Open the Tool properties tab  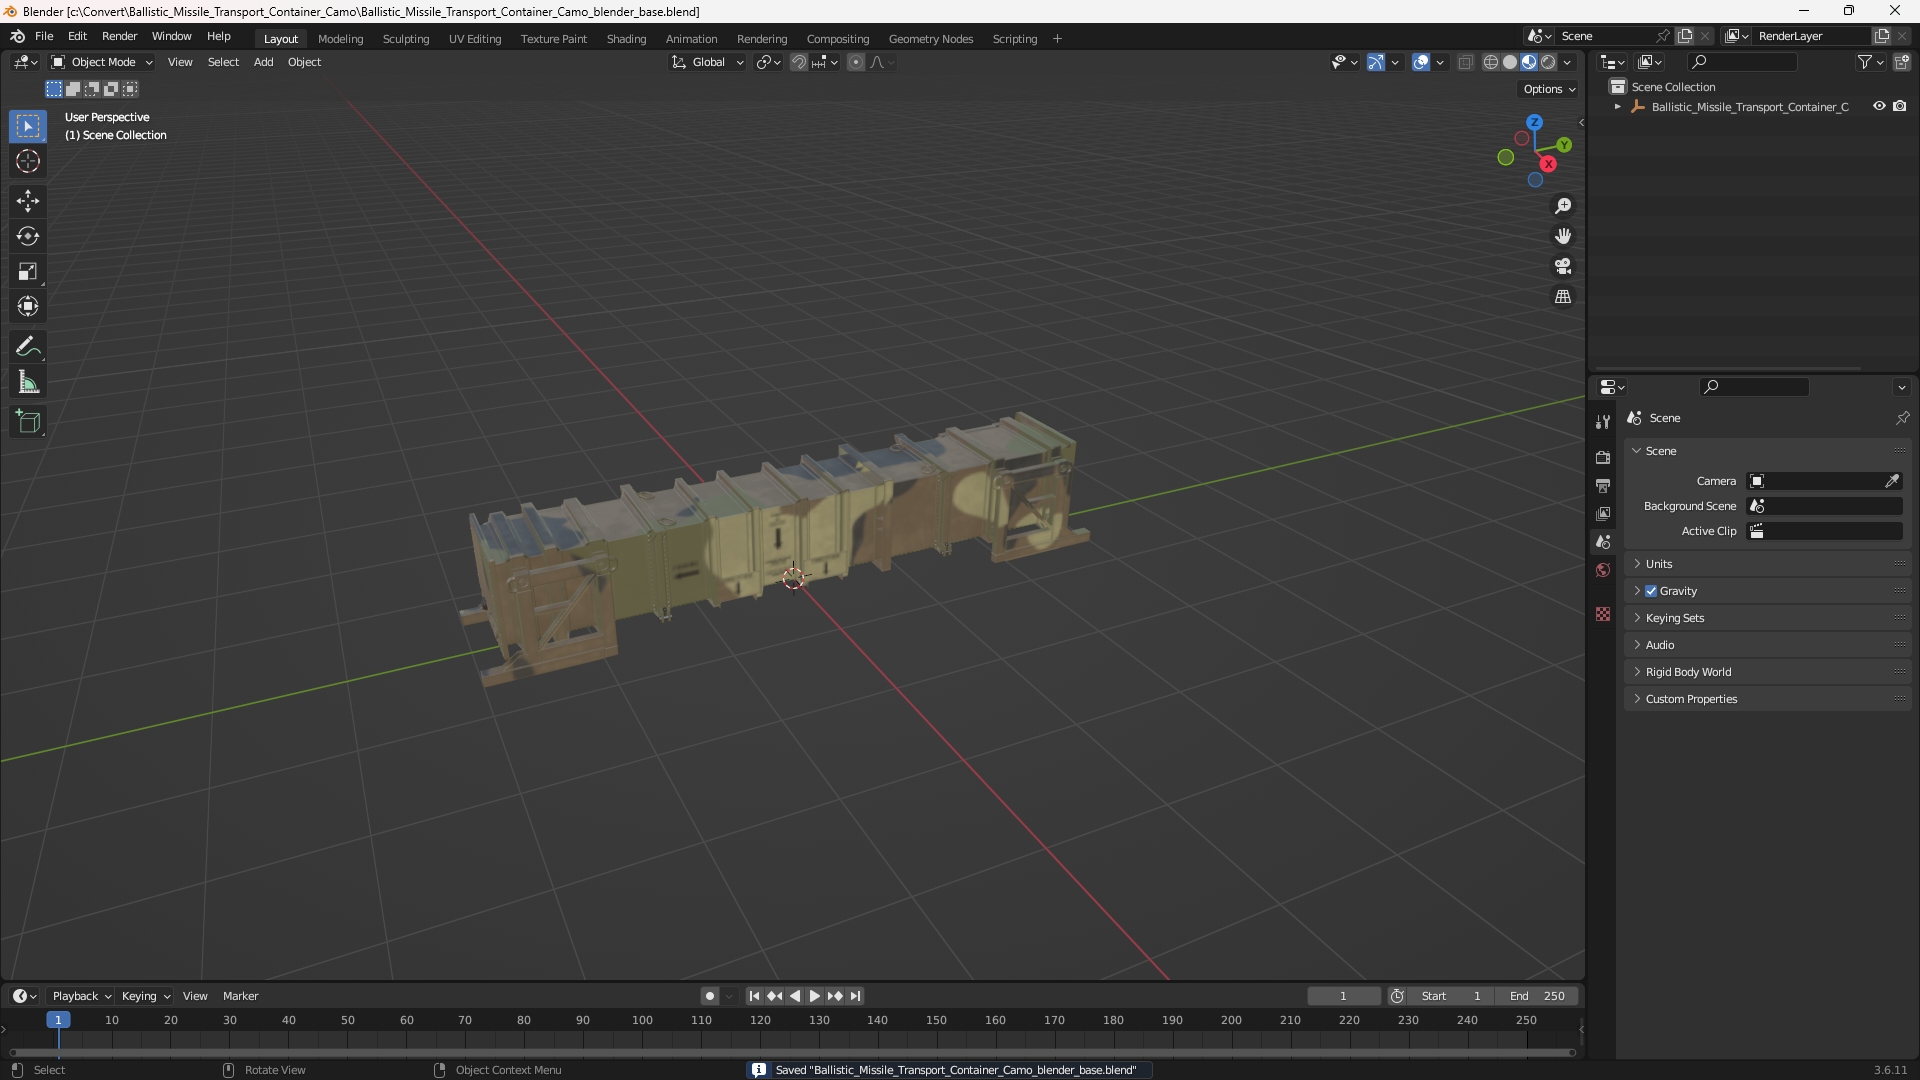click(1603, 422)
